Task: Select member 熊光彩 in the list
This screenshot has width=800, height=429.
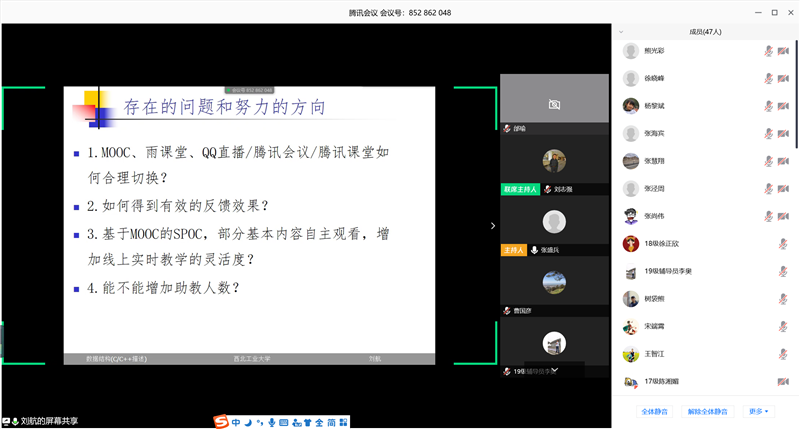Action: 706,51
